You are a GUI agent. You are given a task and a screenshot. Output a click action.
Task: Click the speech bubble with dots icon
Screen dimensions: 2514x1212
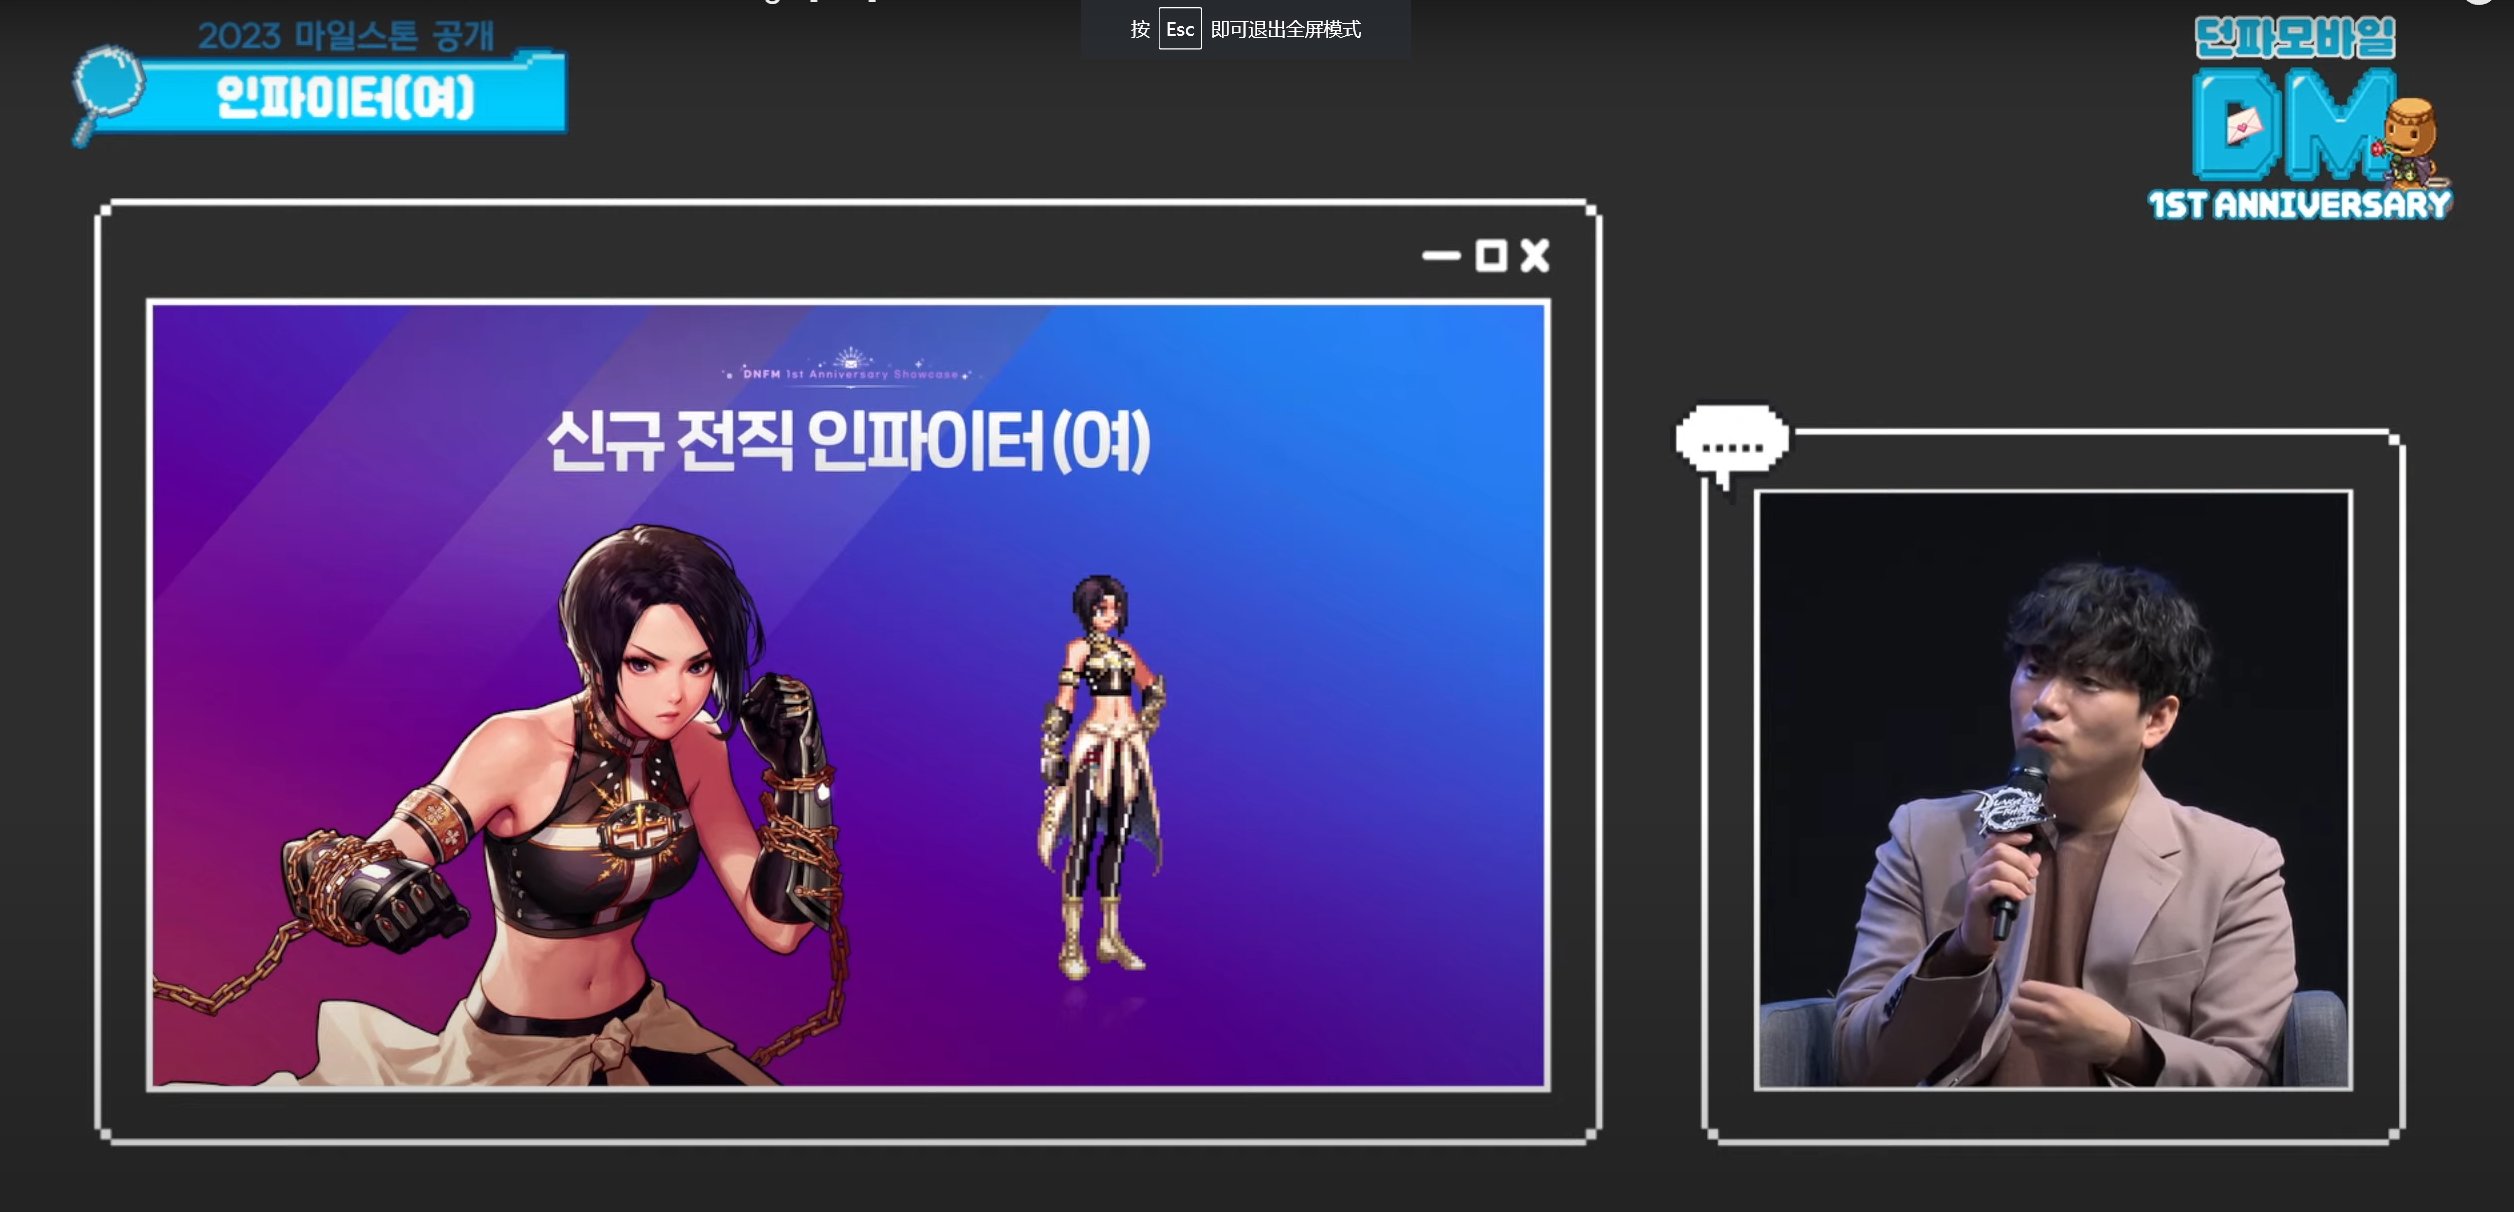[x=1732, y=445]
